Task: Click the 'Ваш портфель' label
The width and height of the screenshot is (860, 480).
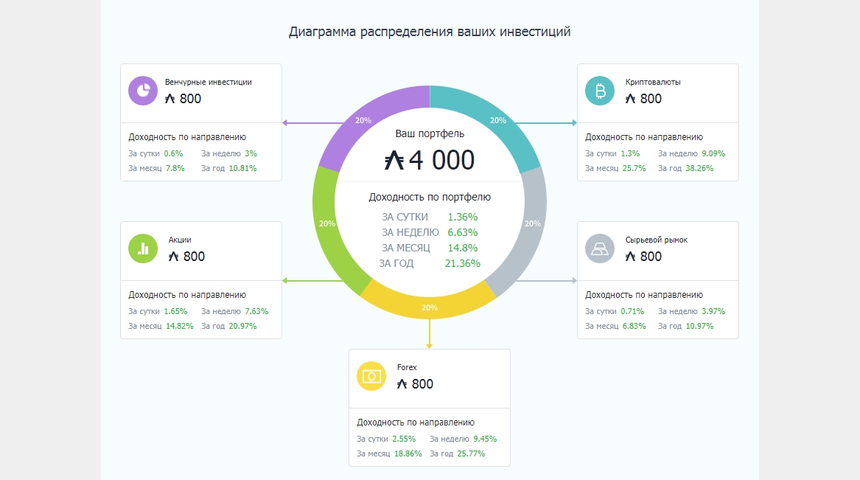Action: (429, 133)
